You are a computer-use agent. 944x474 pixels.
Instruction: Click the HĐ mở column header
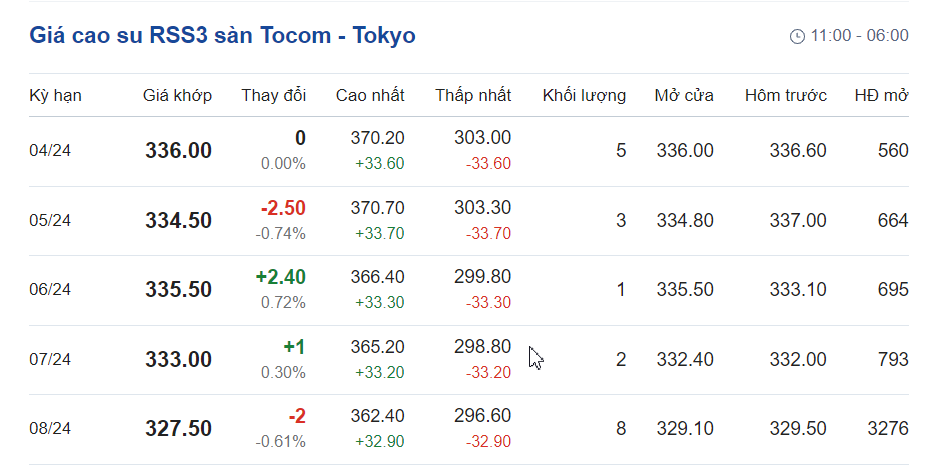881,96
